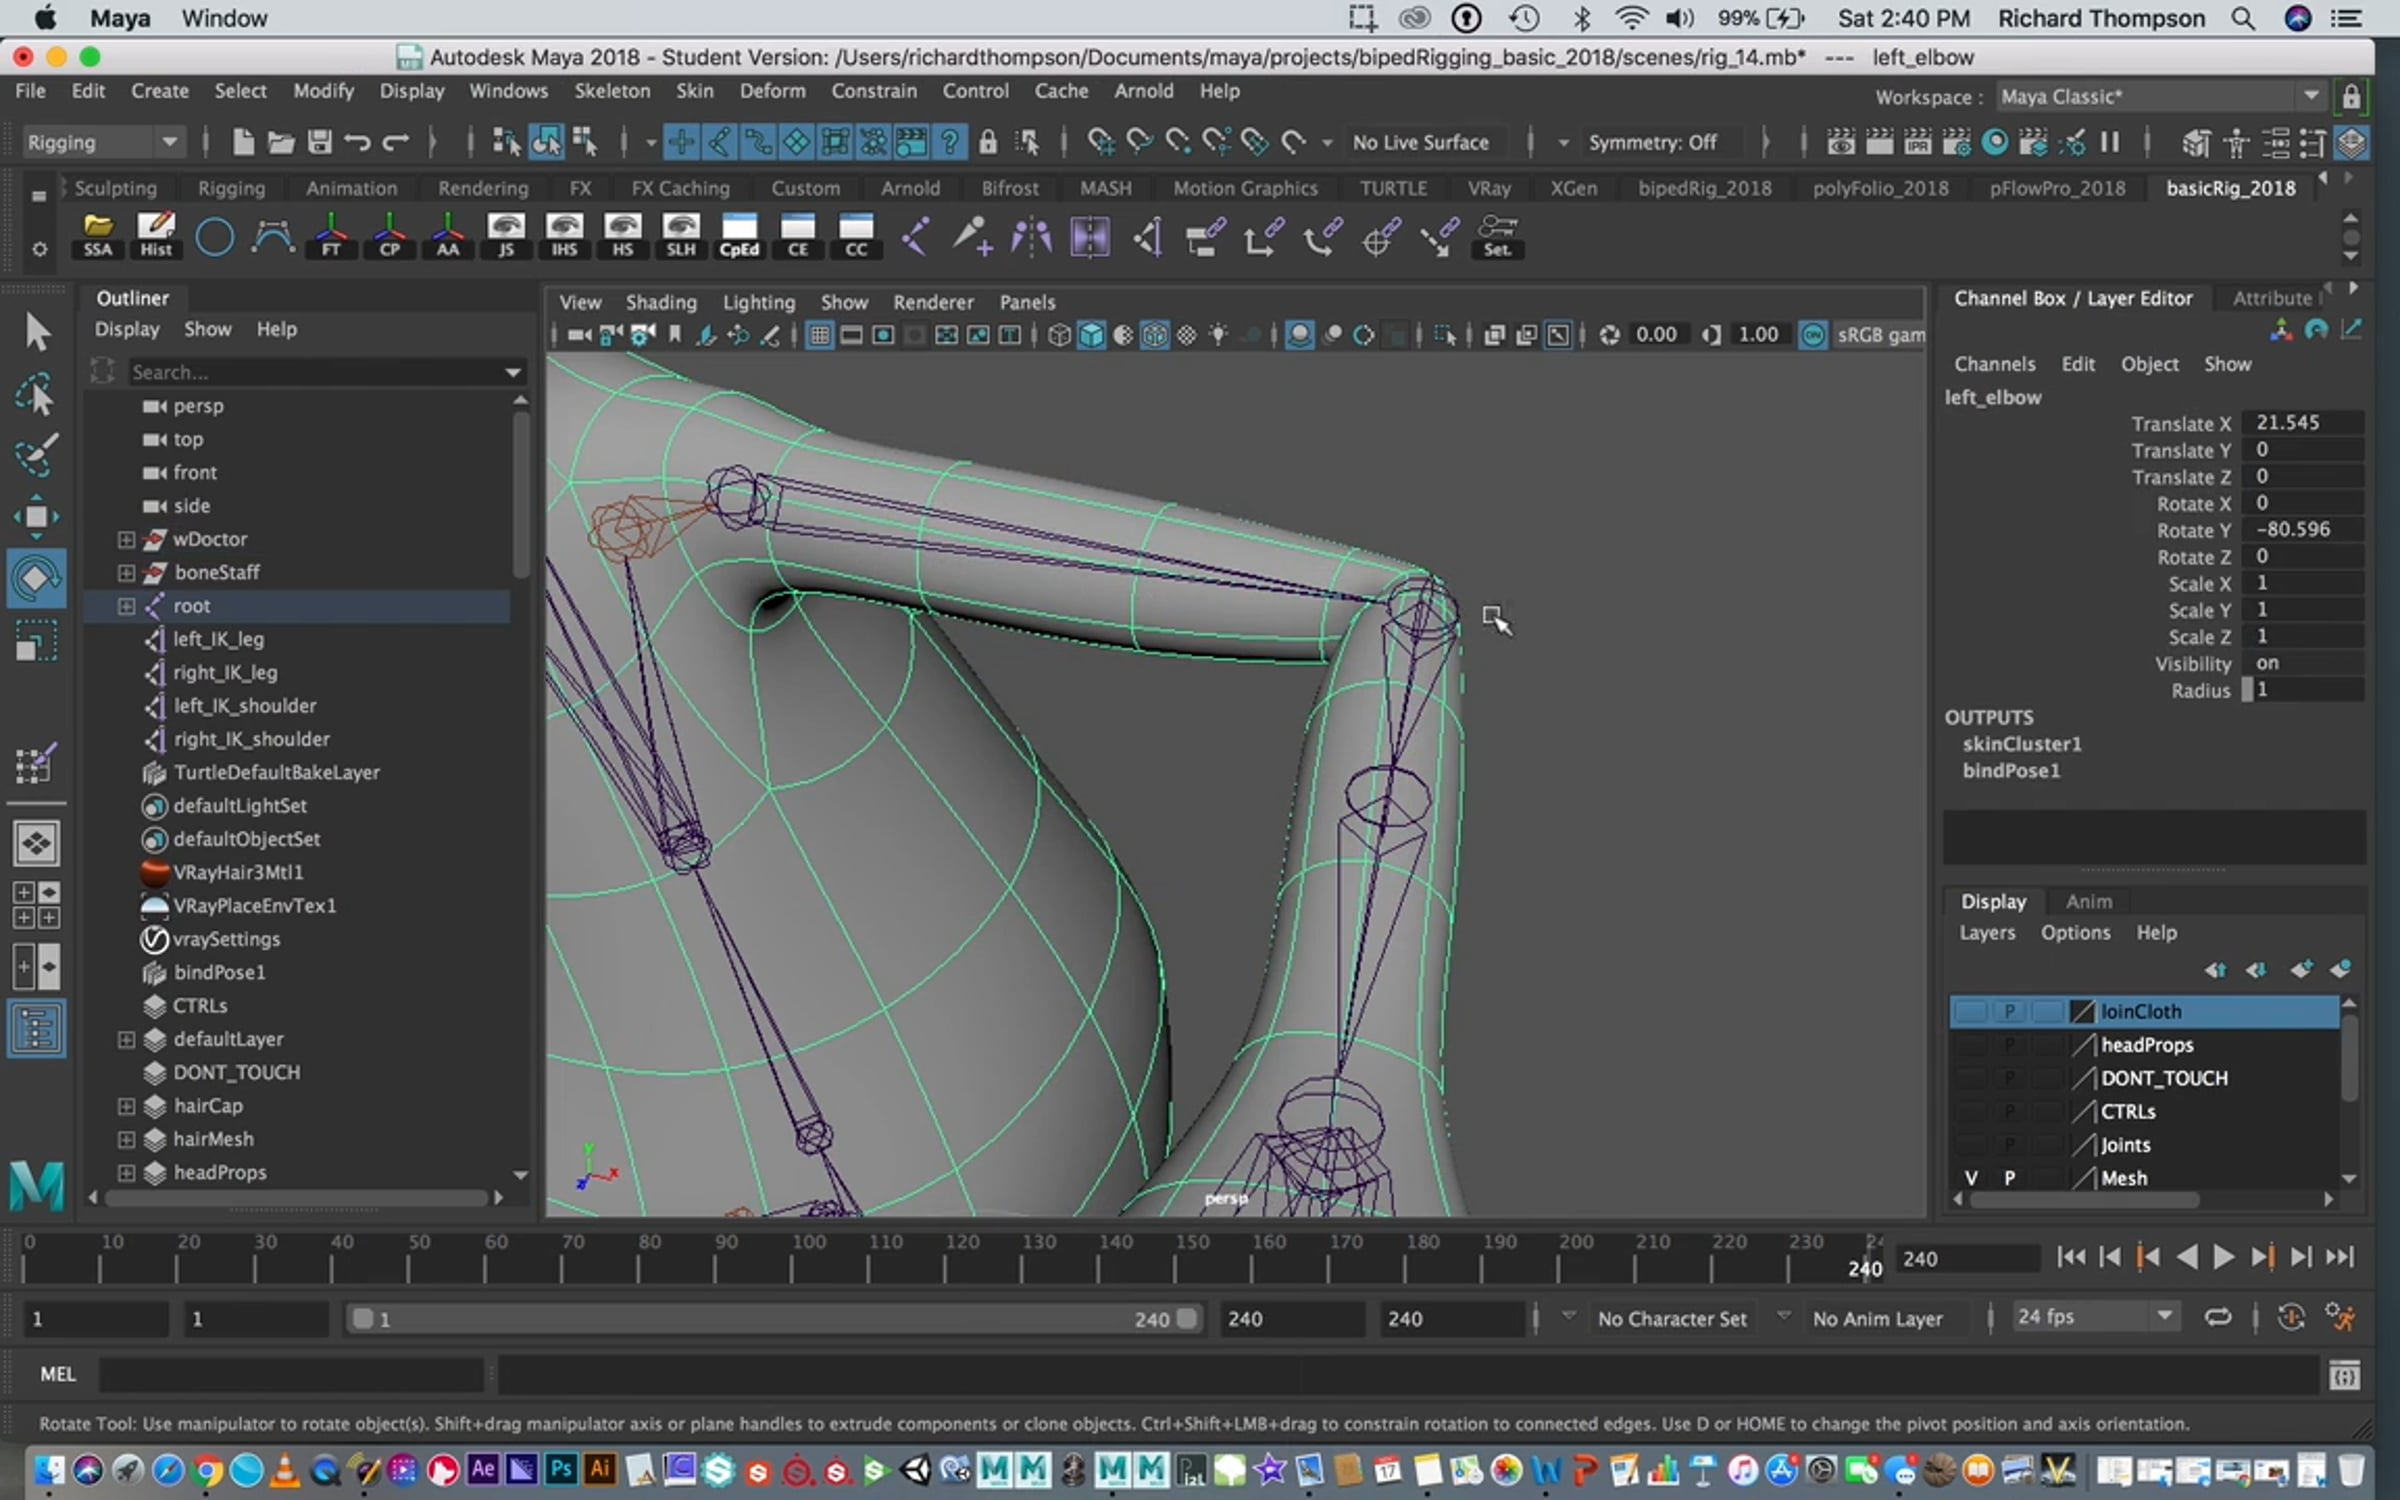The width and height of the screenshot is (2400, 1500).
Task: Toggle playback looping button
Action: 2217,1318
